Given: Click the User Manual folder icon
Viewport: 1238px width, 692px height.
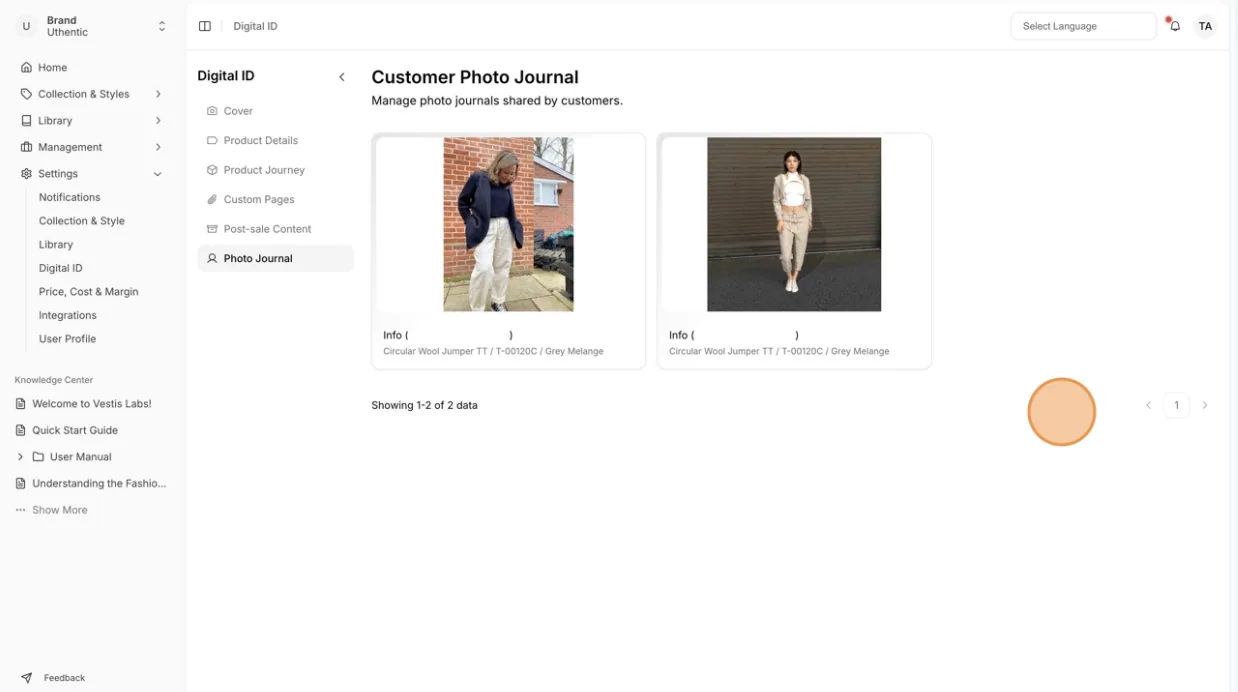Looking at the screenshot, I should [x=38, y=457].
